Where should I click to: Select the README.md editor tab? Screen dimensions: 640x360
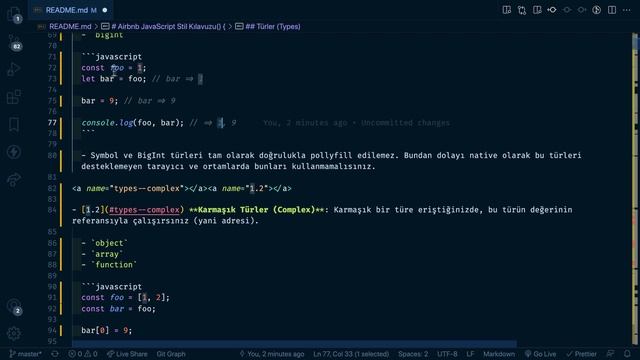click(x=71, y=10)
